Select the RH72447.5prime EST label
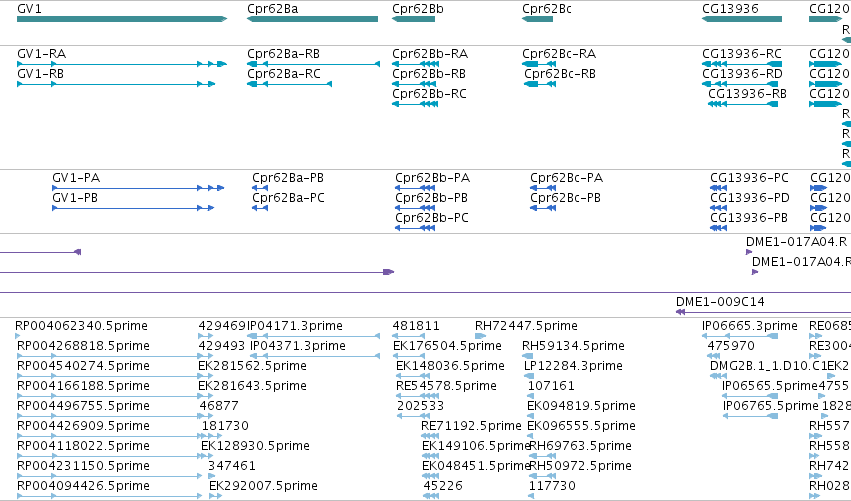Viewport: 851px width, 501px height. 526,326
